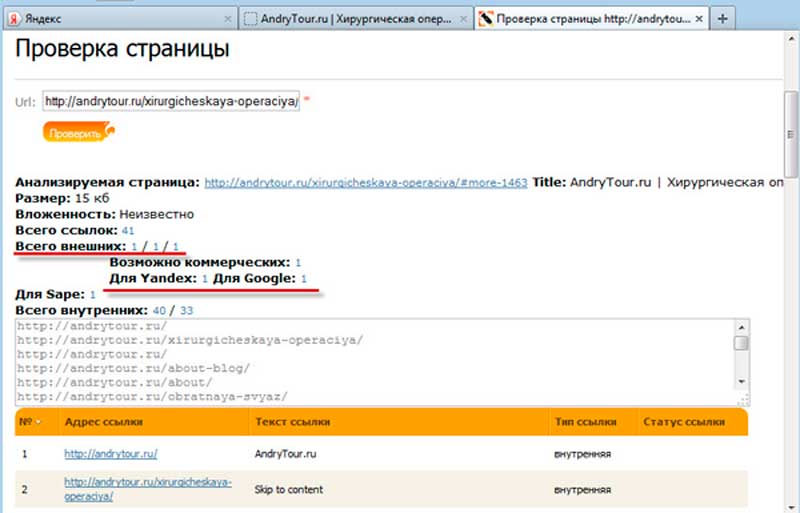Screen dimensions: 800x513
Task: Click the Проверка страницы tab favicon
Action: (486, 19)
